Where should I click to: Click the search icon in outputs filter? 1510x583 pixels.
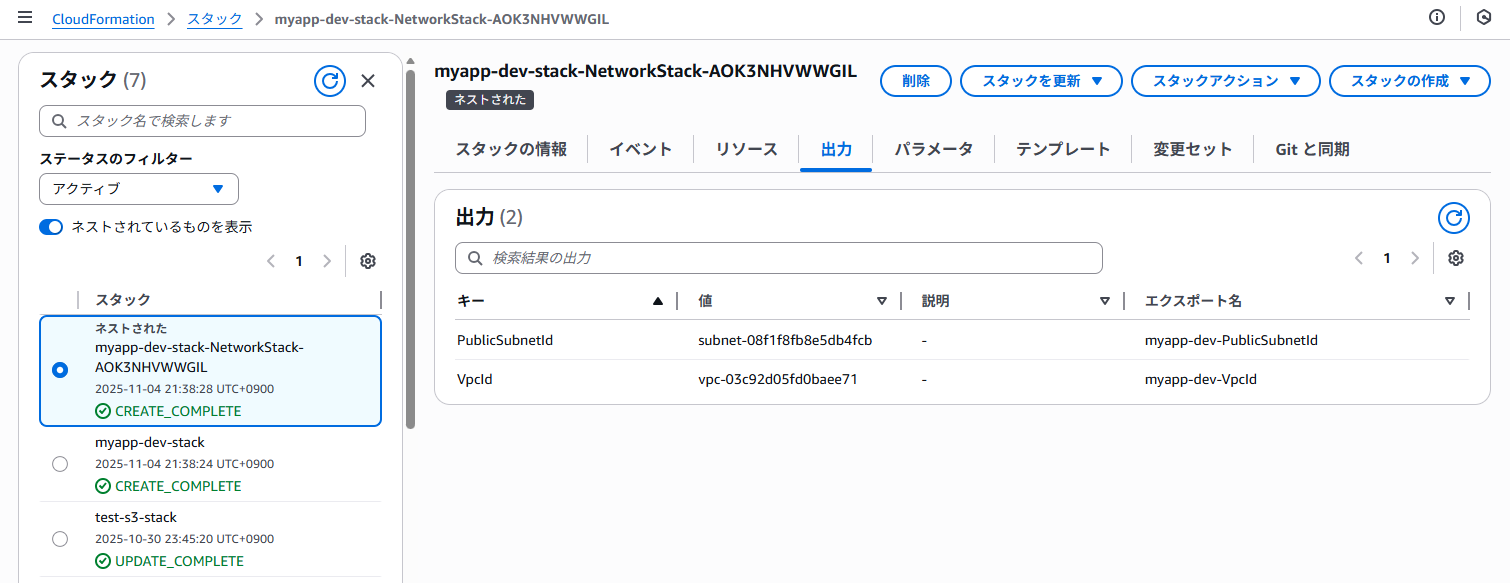[475, 258]
